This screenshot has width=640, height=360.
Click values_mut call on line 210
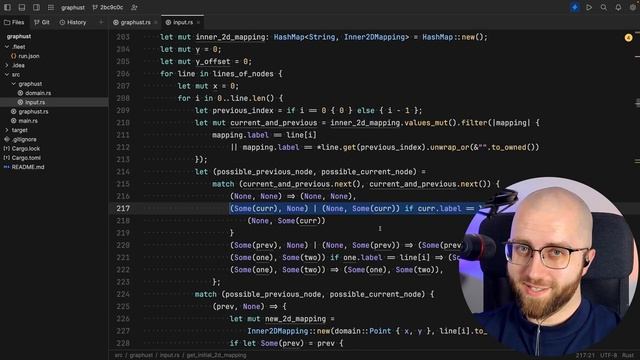coord(426,123)
